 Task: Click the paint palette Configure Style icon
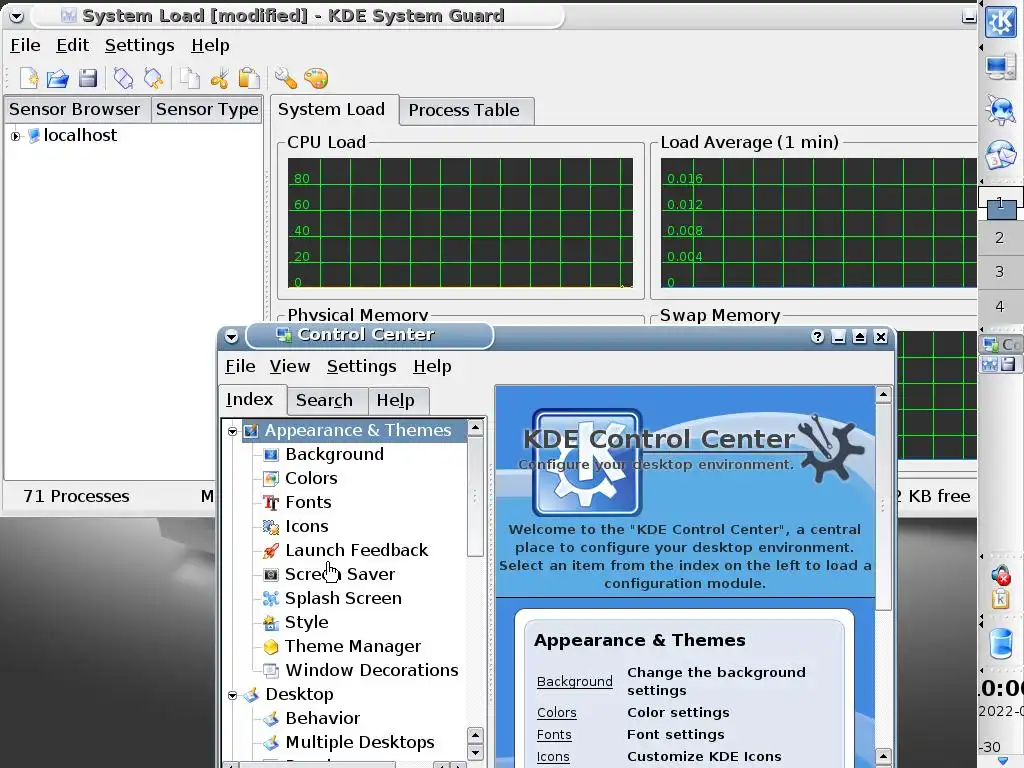click(x=316, y=78)
